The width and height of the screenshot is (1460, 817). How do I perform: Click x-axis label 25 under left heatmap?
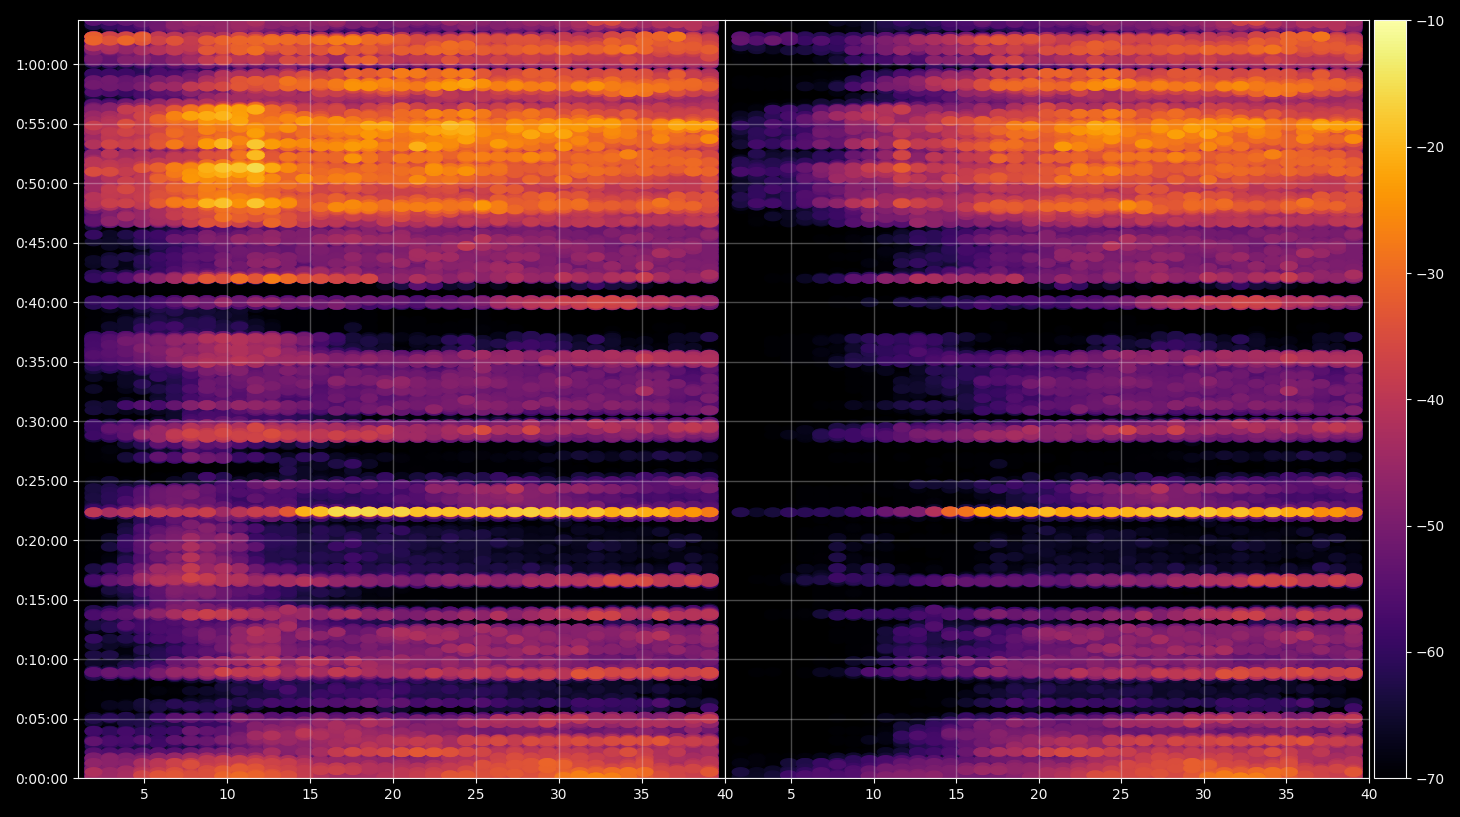[x=476, y=795]
